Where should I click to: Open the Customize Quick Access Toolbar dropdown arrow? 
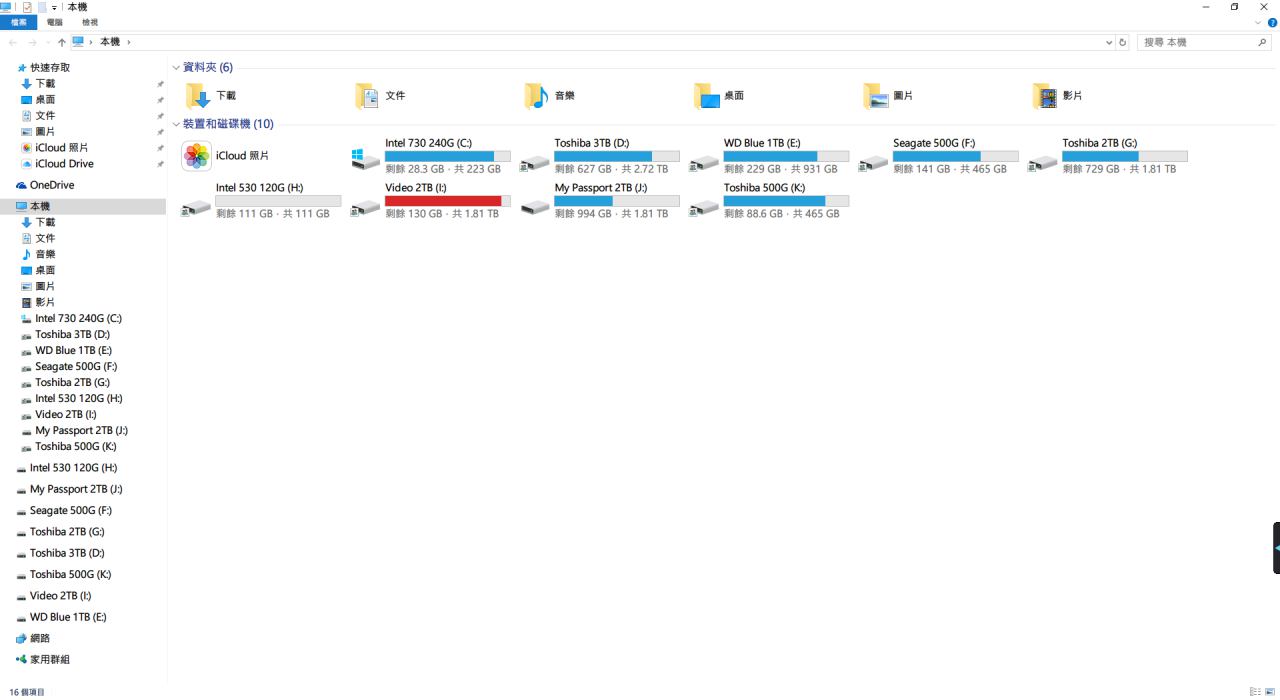tap(55, 7)
